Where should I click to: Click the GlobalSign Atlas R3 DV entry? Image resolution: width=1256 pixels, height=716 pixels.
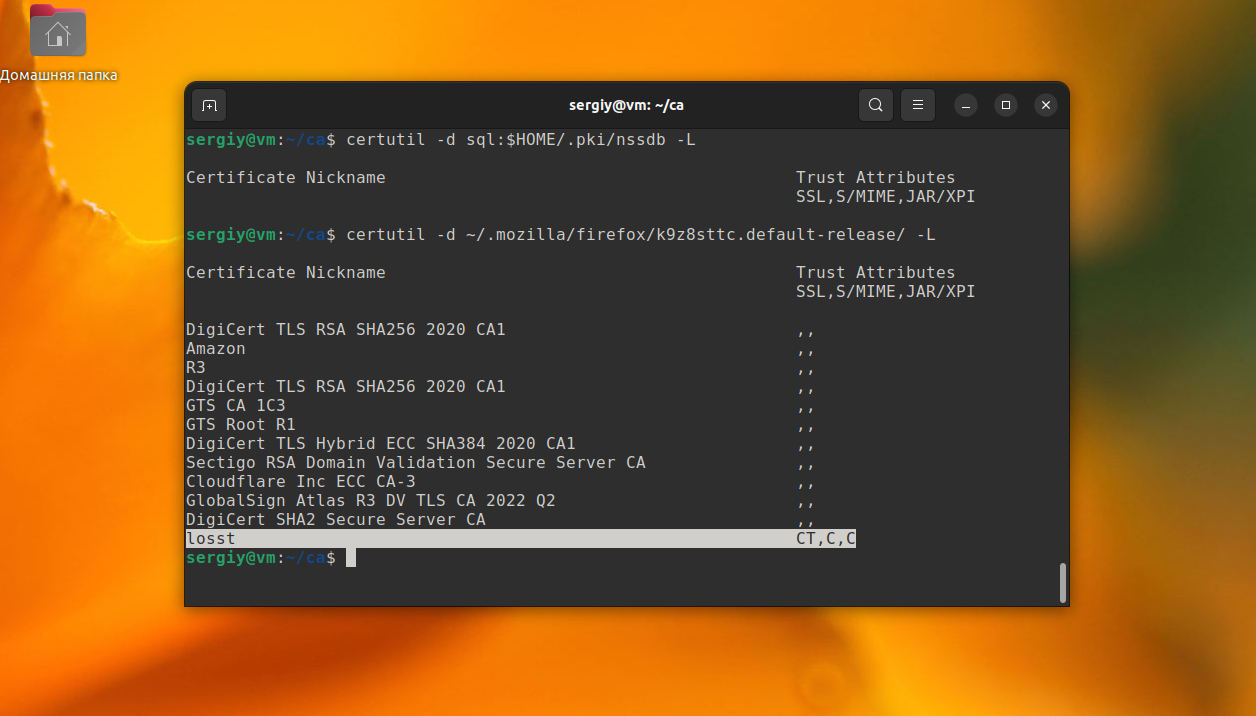(x=370, y=500)
